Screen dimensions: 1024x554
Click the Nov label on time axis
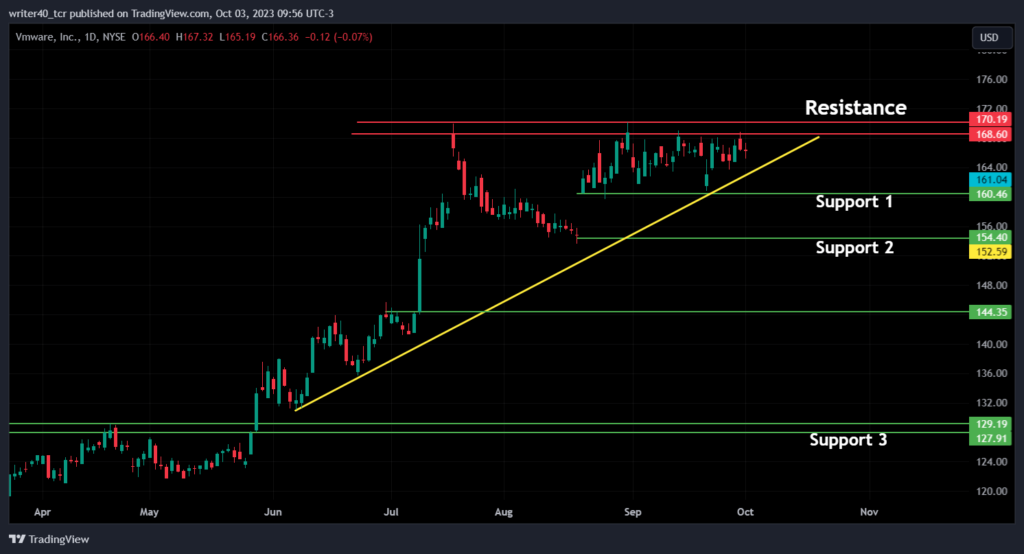(869, 512)
